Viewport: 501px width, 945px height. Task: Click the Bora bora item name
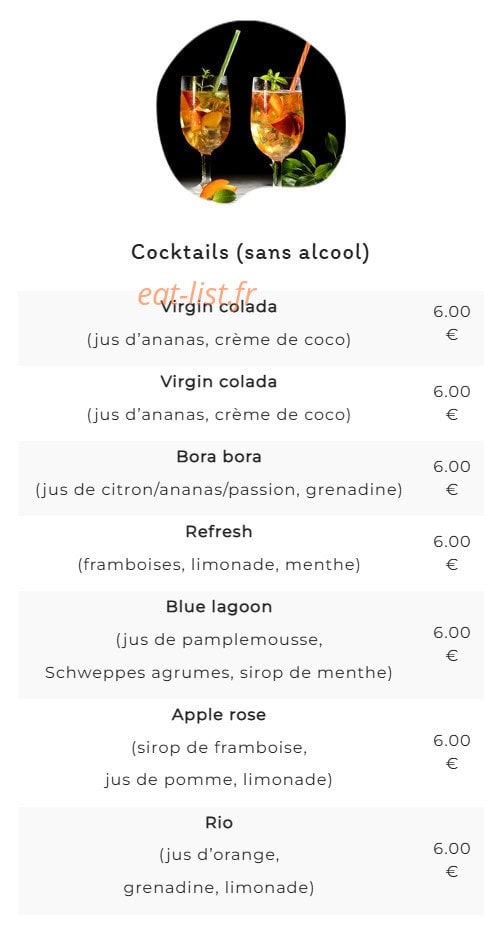(219, 457)
